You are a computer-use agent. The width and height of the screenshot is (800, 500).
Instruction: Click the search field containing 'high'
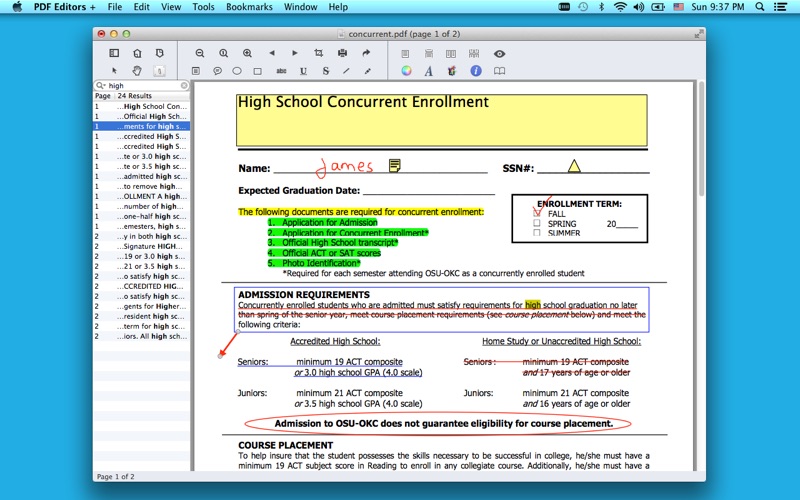[x=143, y=86]
